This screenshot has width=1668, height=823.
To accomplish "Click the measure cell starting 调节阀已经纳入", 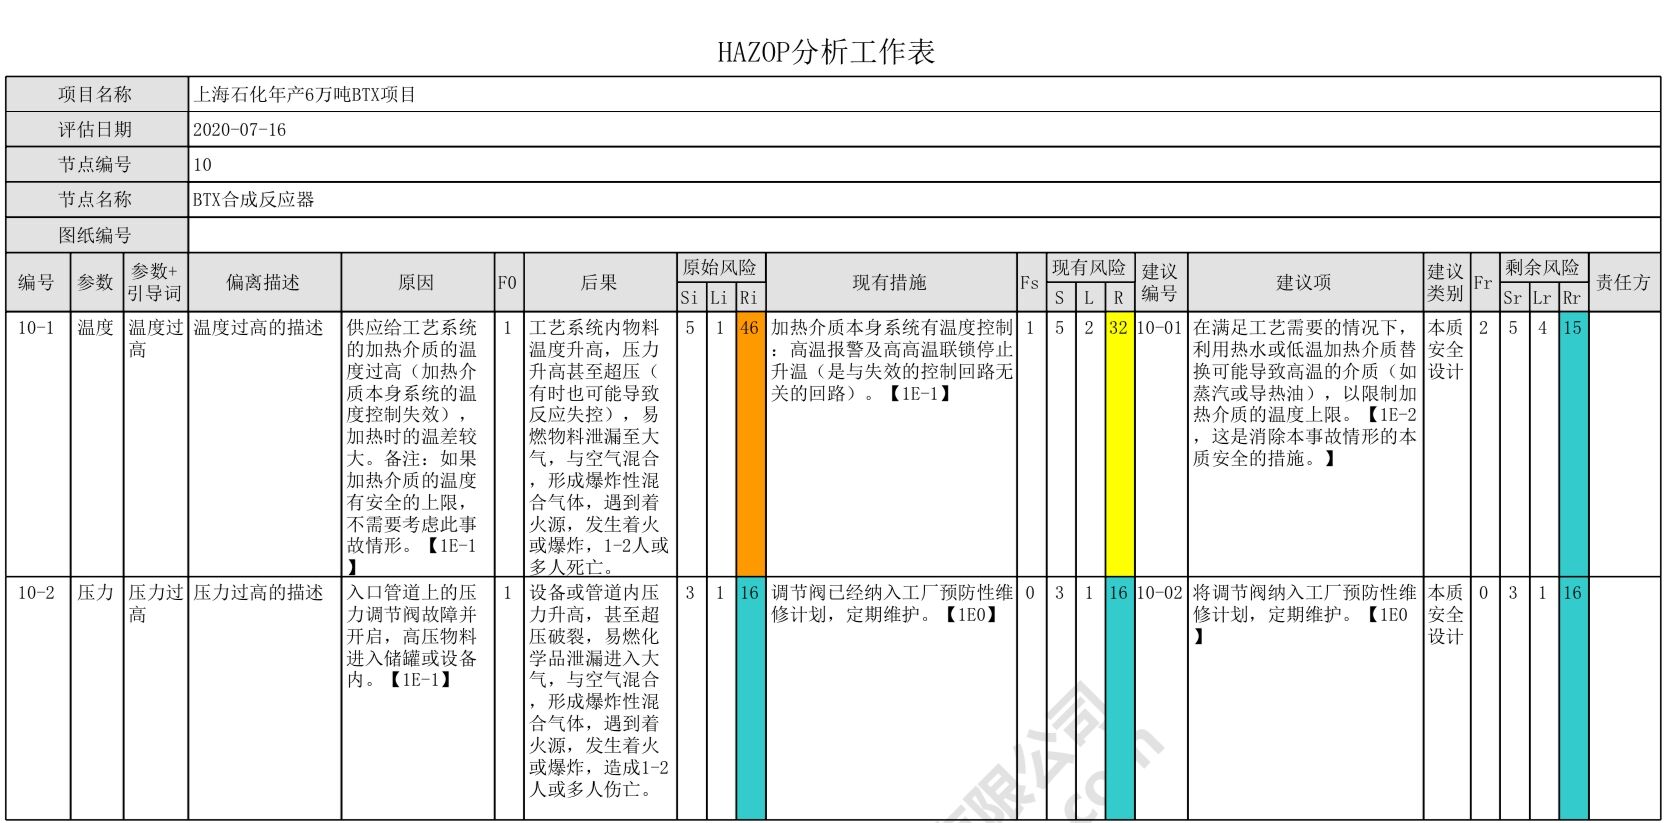I will [890, 698].
